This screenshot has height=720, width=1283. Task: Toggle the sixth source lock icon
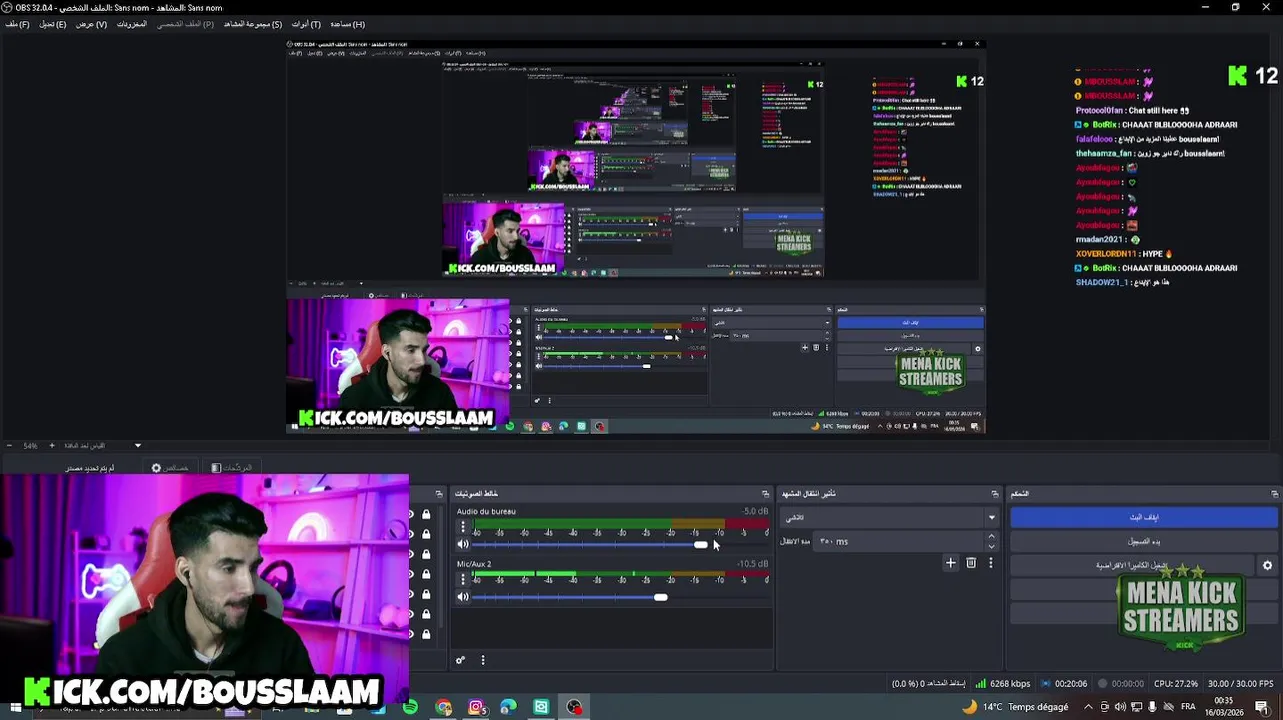pyautogui.click(x=426, y=615)
